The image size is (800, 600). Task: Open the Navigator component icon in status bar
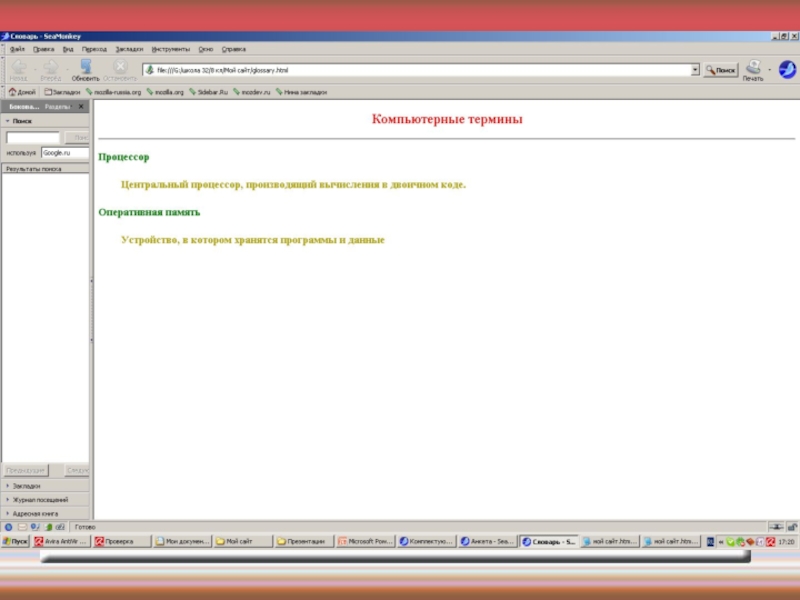pos(9,527)
